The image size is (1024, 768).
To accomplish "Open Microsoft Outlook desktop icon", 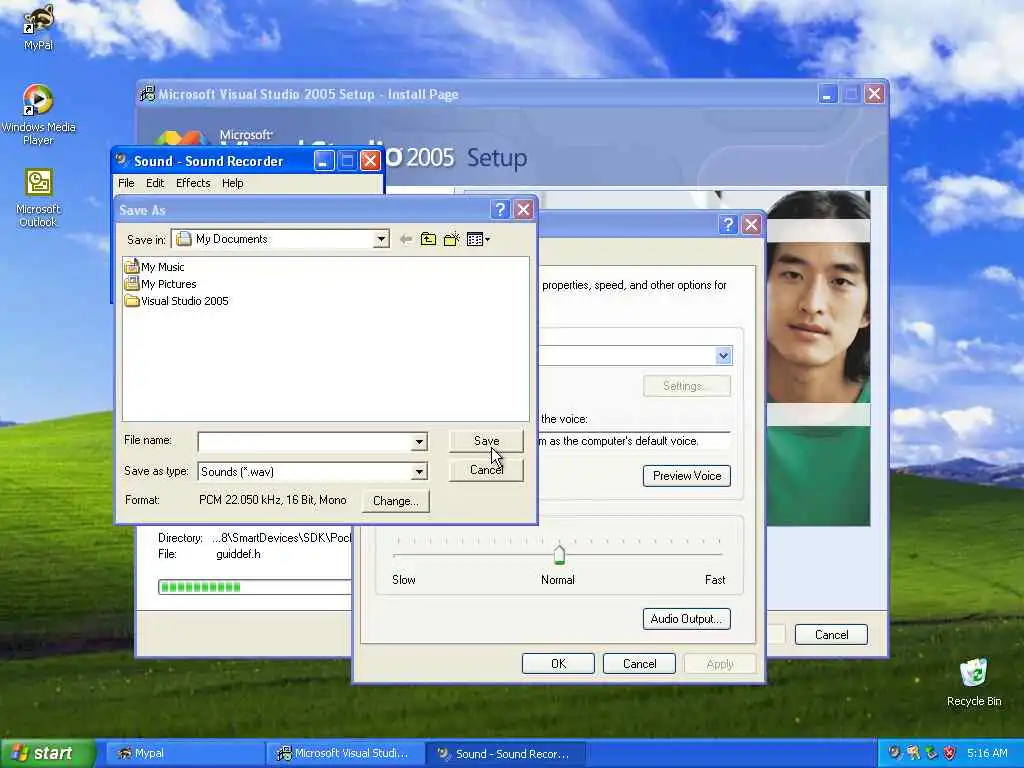I will pyautogui.click(x=38, y=198).
